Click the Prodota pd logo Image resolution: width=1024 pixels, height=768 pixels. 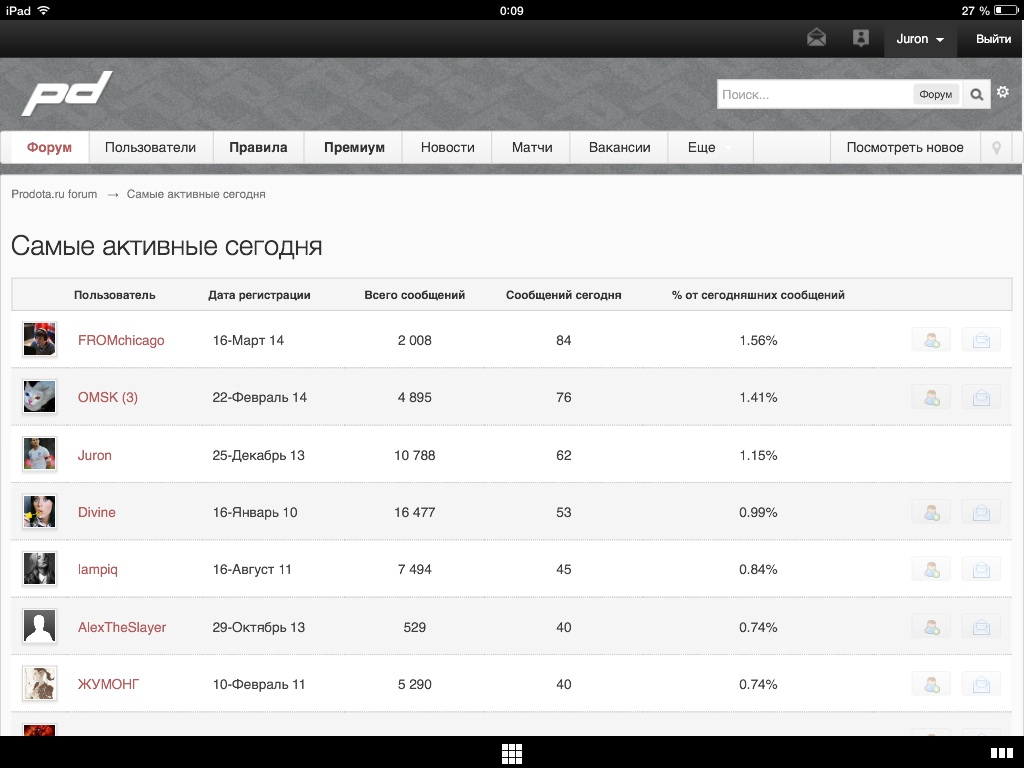point(67,94)
